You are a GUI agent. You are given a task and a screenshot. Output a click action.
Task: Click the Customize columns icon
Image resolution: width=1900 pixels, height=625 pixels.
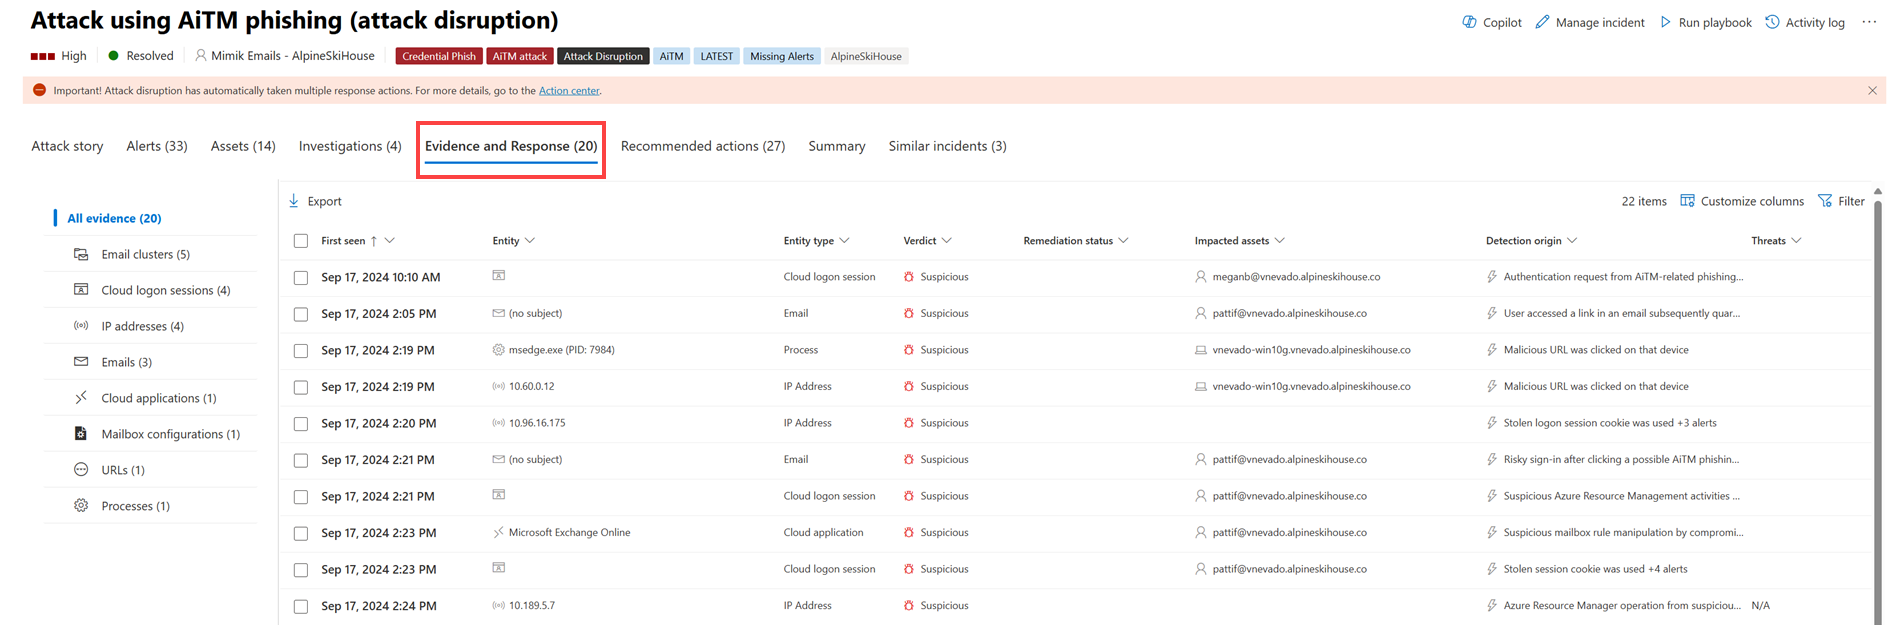coord(1687,201)
